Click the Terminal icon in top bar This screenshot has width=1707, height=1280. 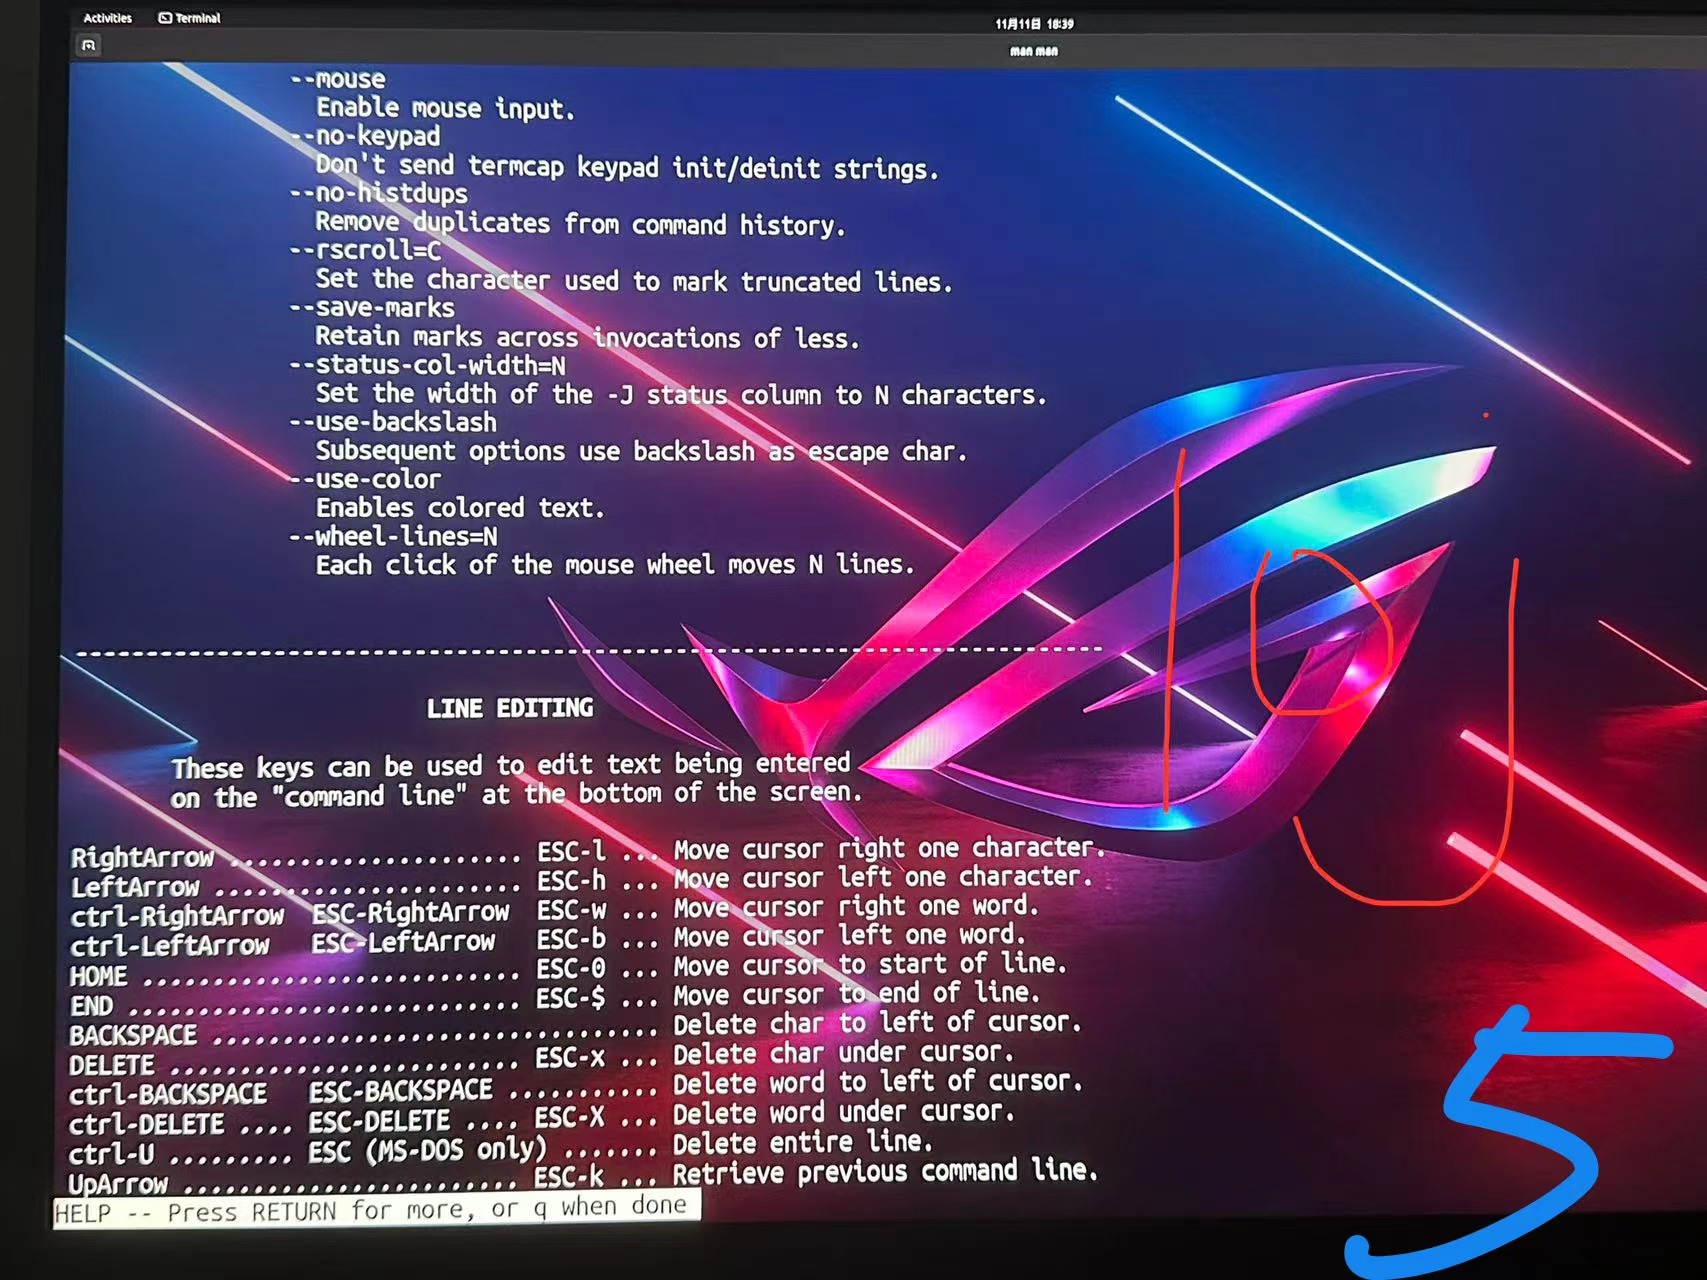pos(165,18)
